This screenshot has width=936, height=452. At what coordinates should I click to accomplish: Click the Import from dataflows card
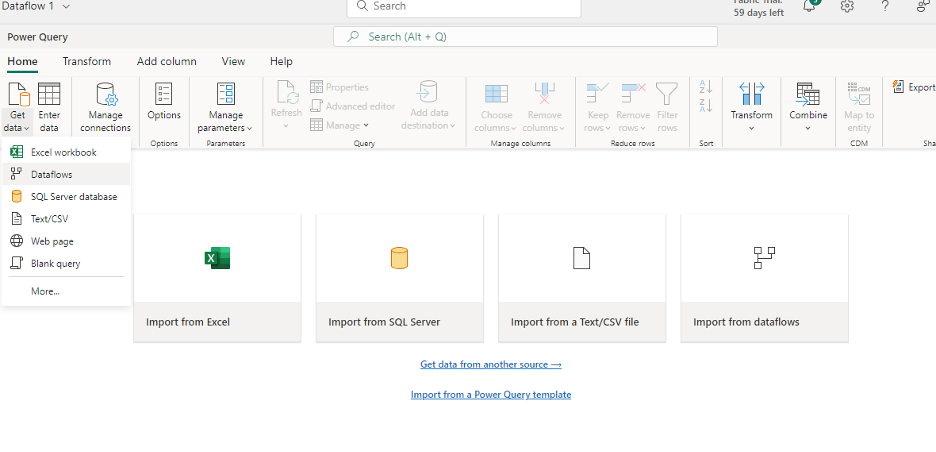pyautogui.click(x=765, y=278)
